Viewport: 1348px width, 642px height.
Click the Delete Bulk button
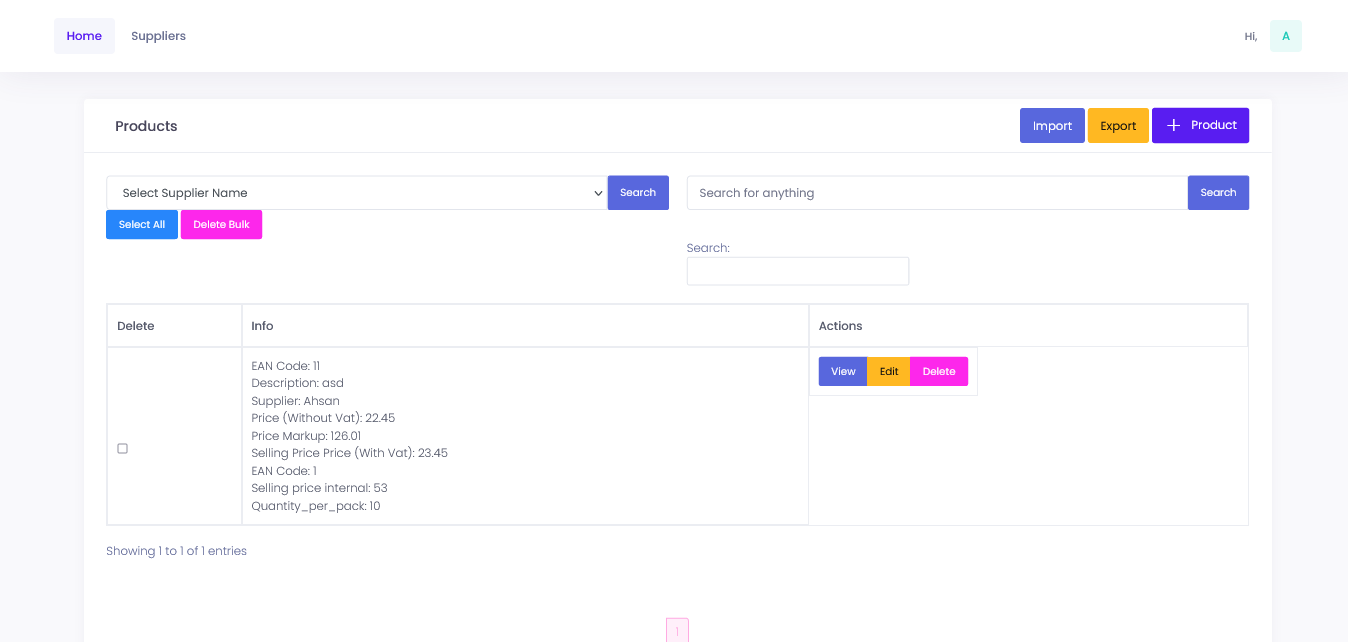[221, 225]
